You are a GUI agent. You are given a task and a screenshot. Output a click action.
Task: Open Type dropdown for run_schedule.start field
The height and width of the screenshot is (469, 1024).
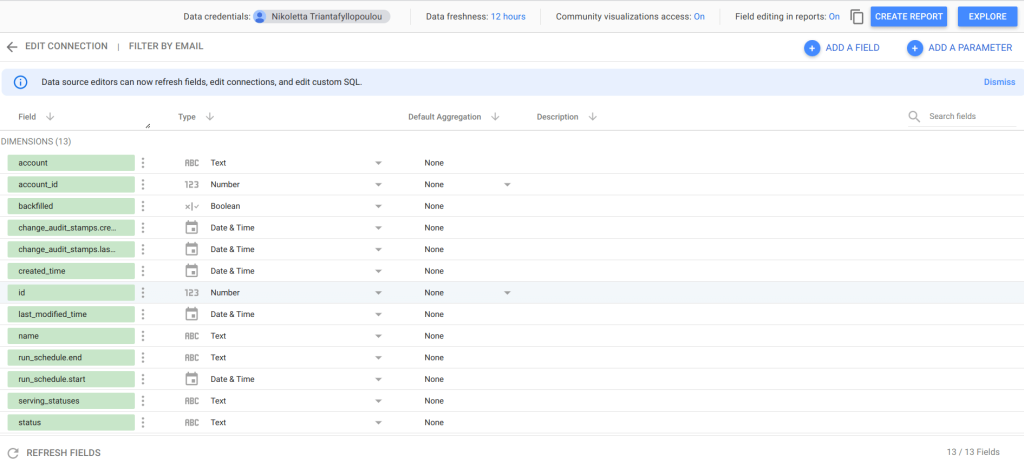[378, 379]
